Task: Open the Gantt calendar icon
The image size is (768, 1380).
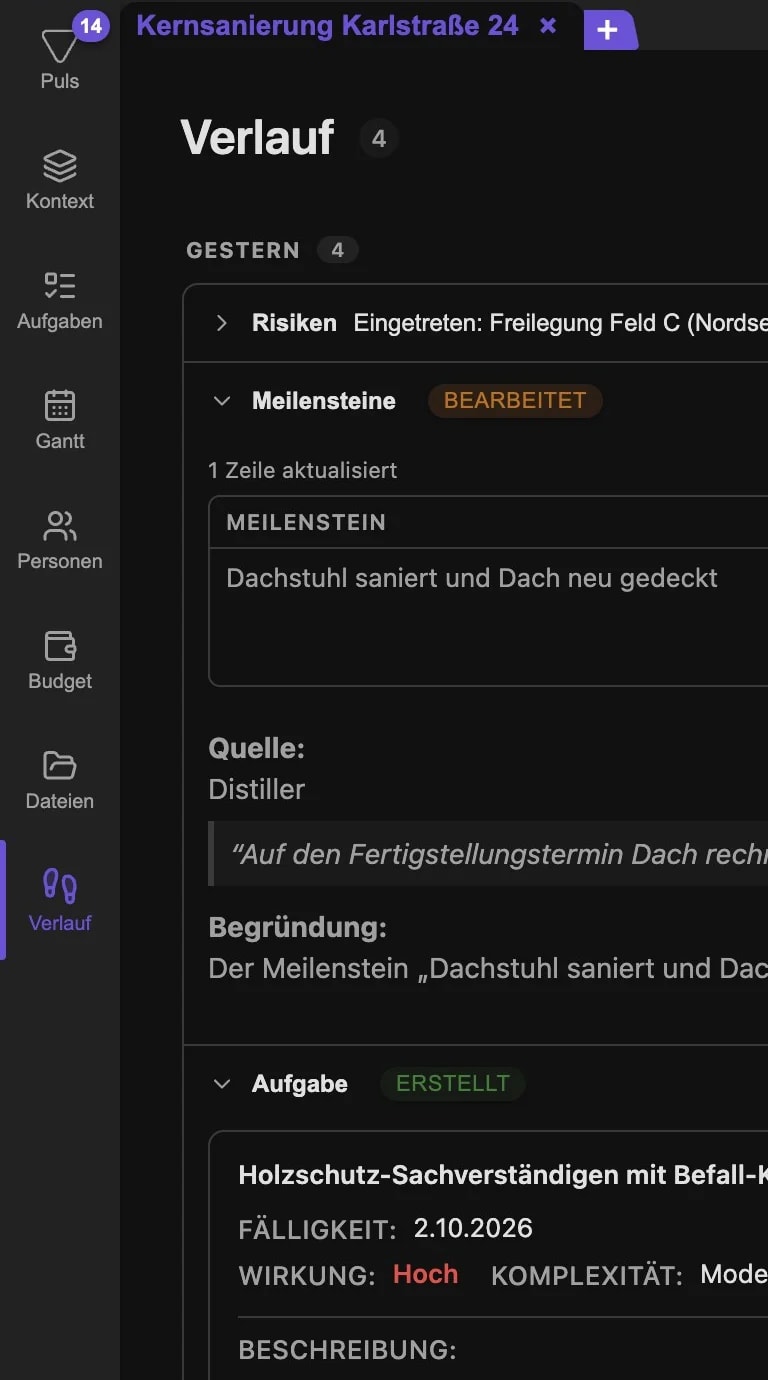Action: click(x=60, y=406)
